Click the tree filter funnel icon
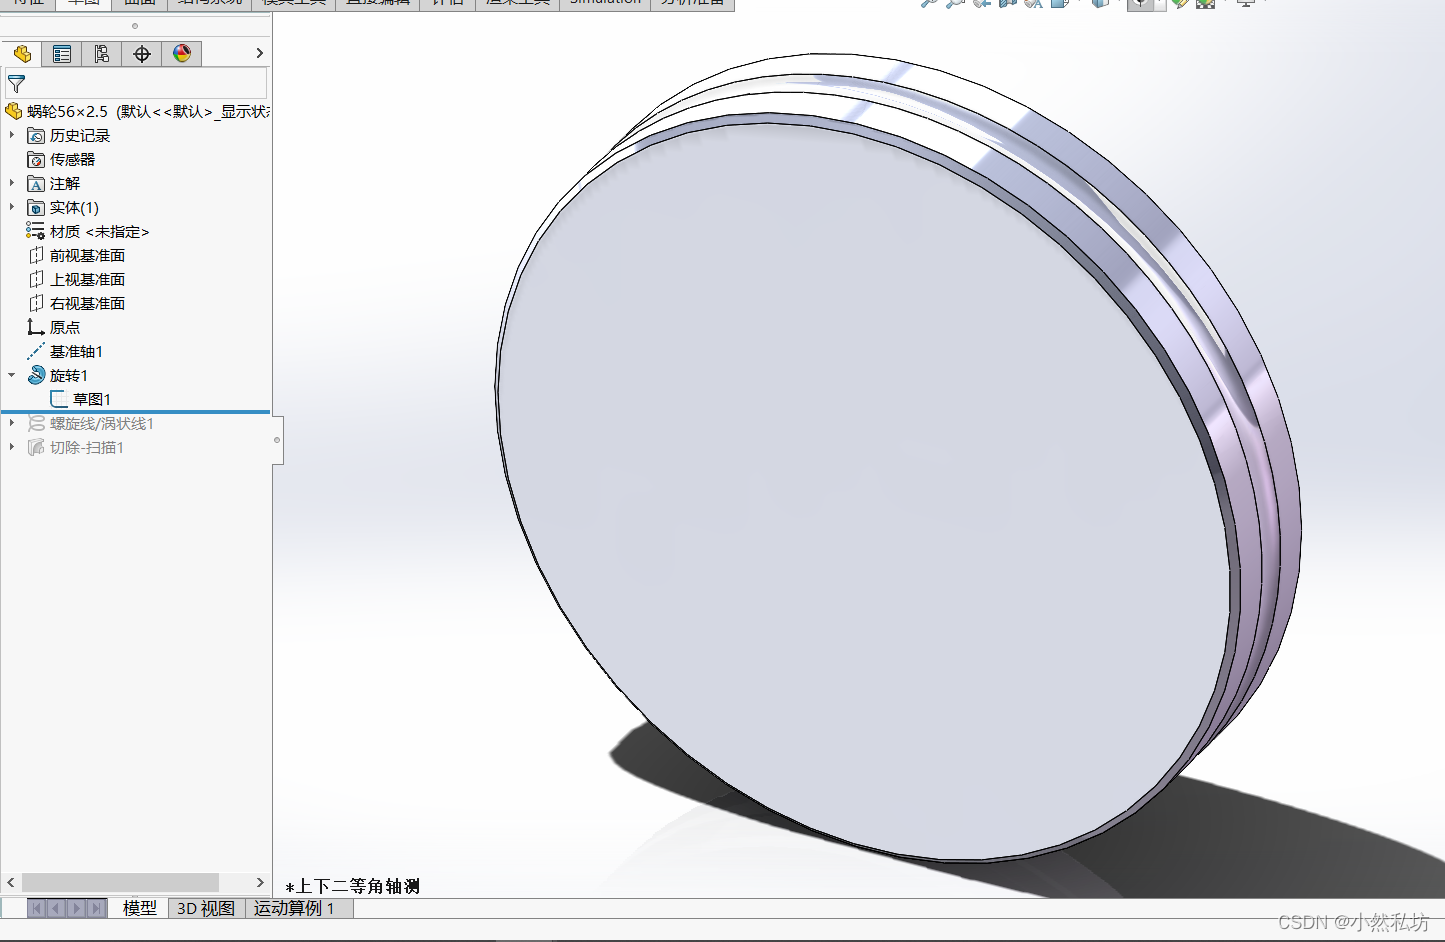Viewport: 1445px width, 942px height. click(16, 84)
